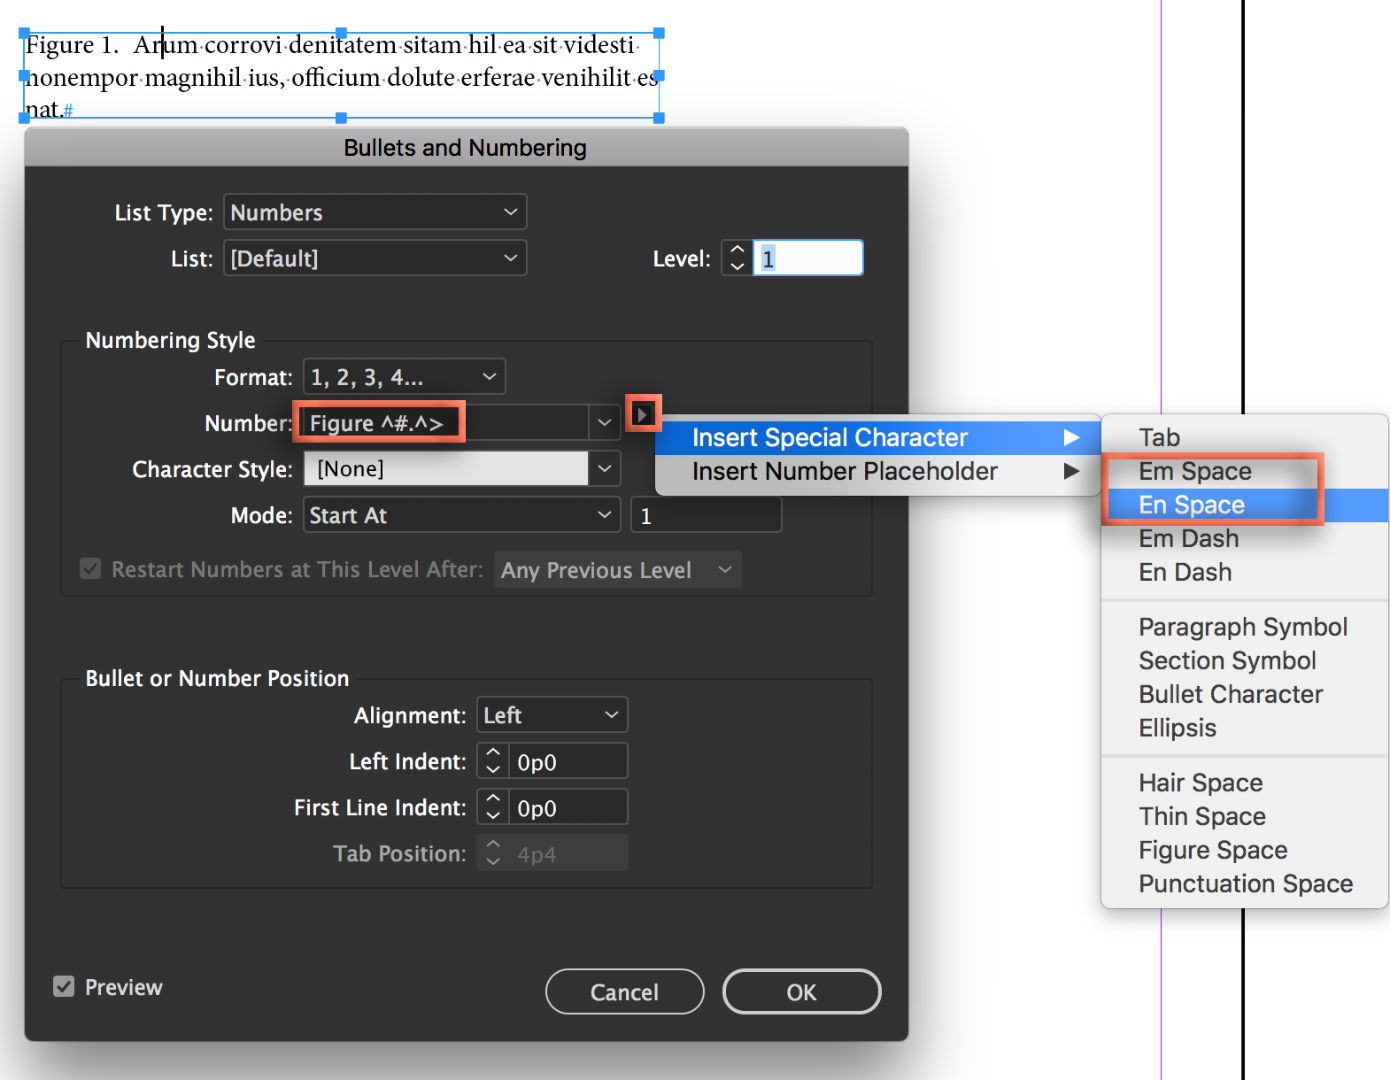Open the special character flyout arrow beside Number
This screenshot has height=1080, width=1390.
point(642,414)
